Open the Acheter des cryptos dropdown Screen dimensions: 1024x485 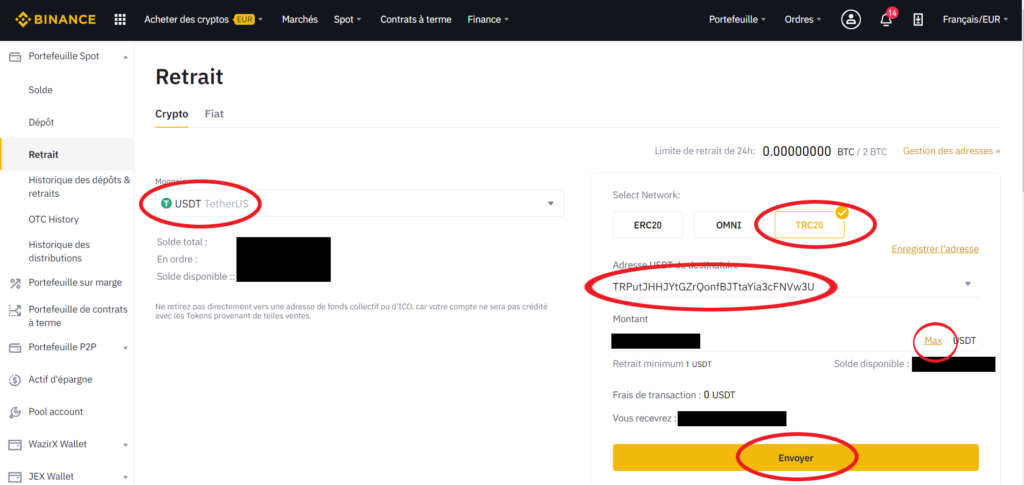[203, 20]
